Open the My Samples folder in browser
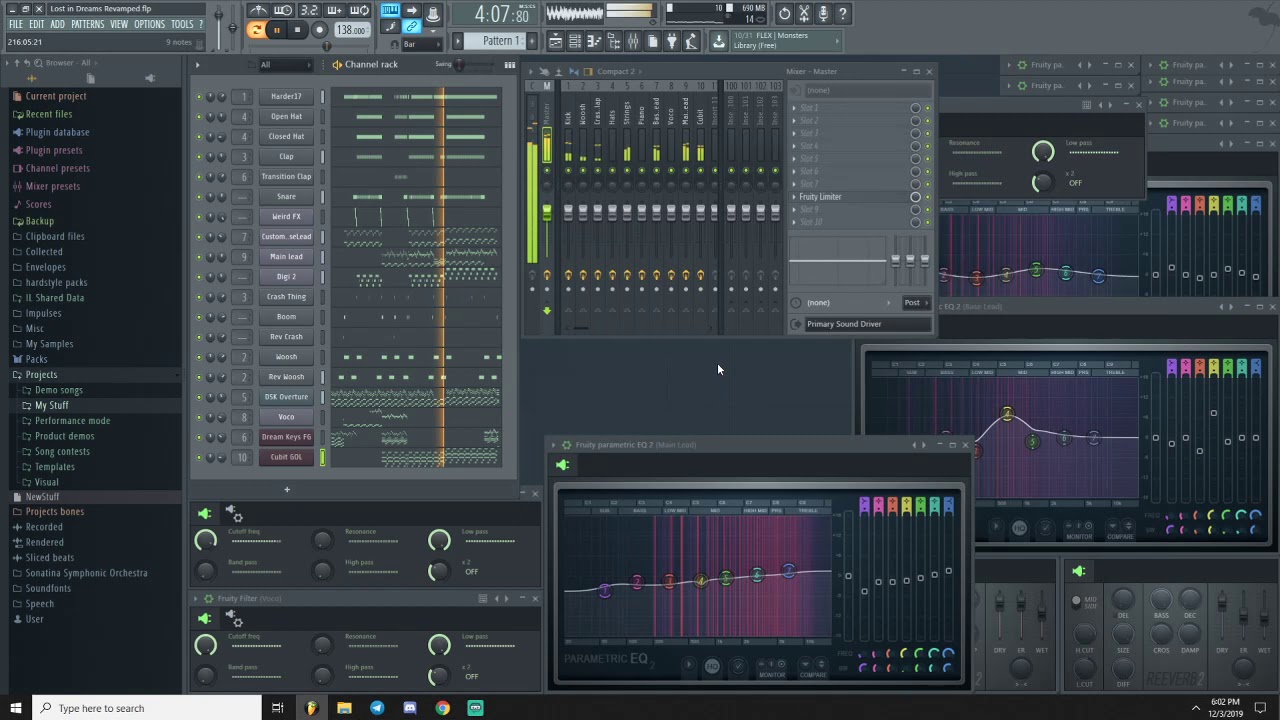1280x720 pixels. point(49,344)
